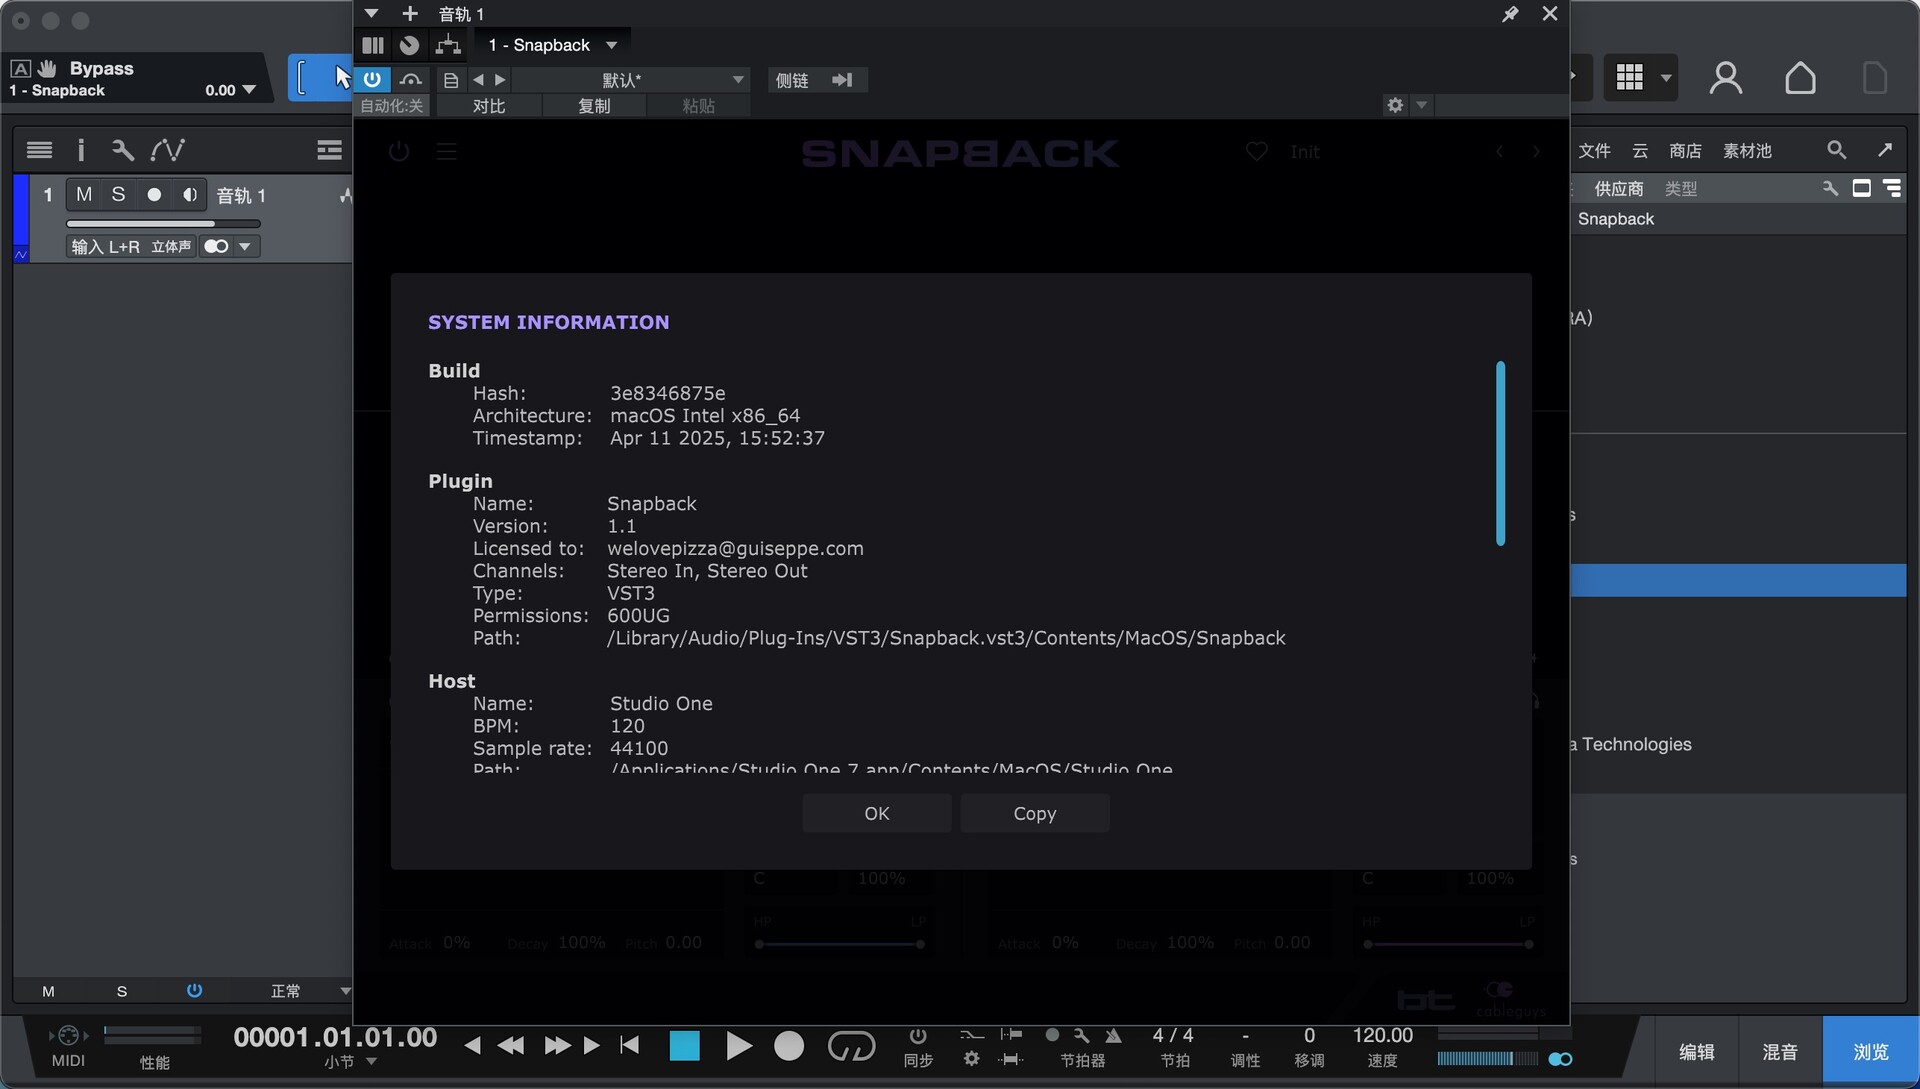Open the 1 - Snapback plugin selector dropdown

[x=611, y=45]
